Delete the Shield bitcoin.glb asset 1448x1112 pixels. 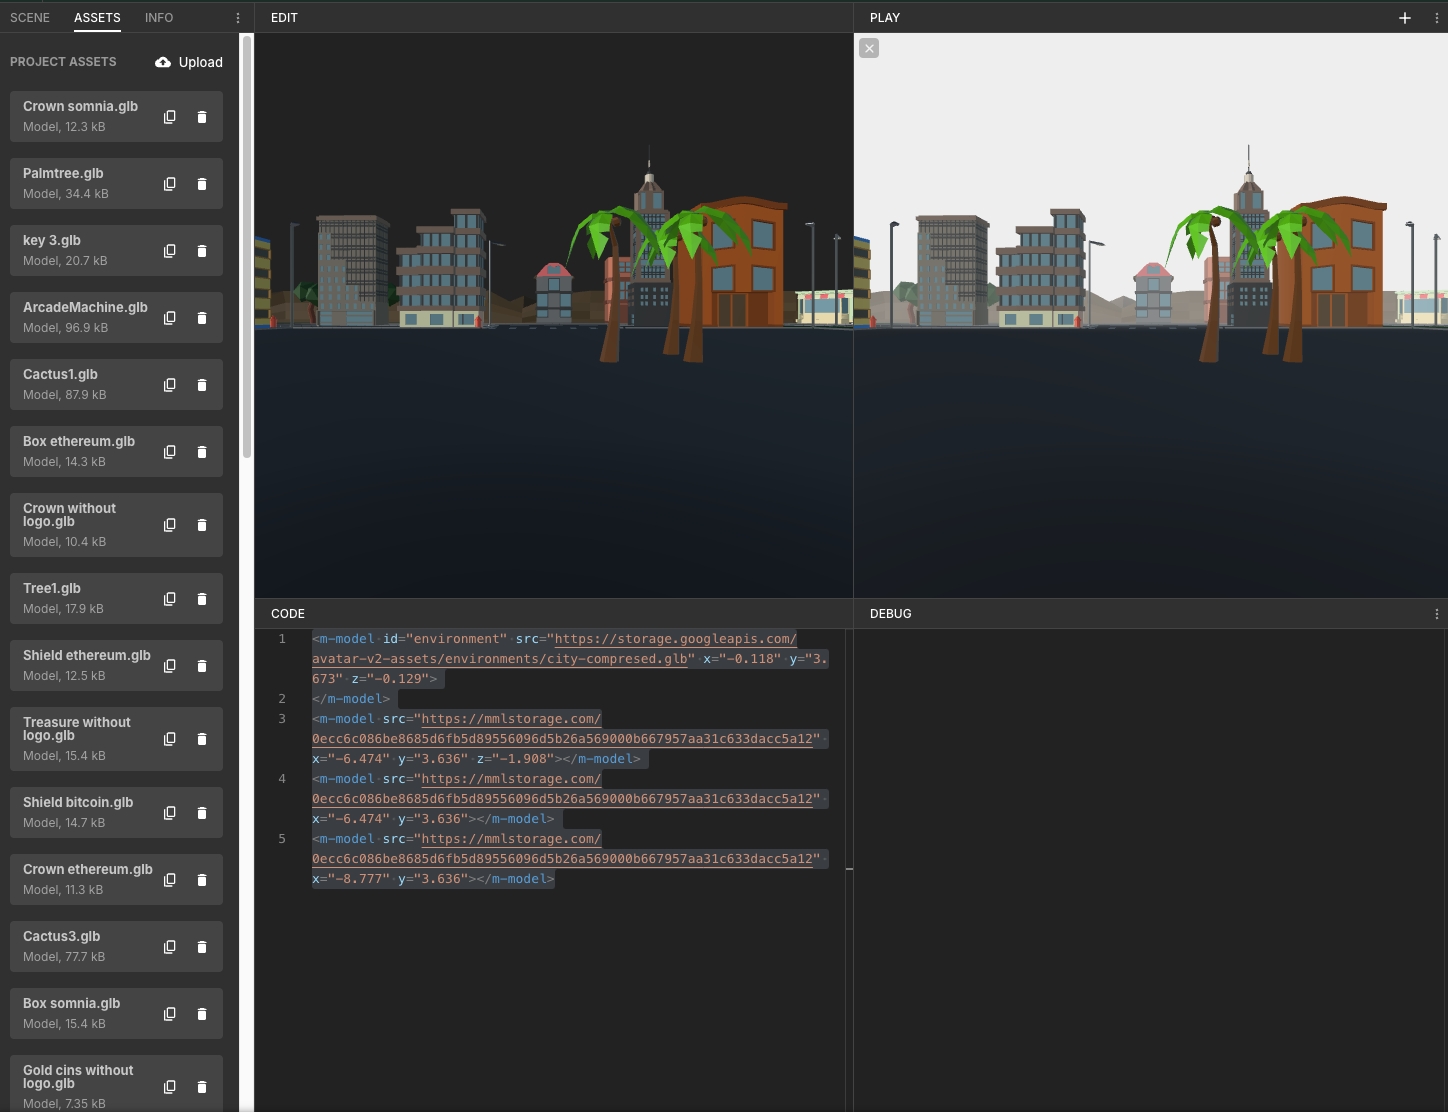pyautogui.click(x=202, y=813)
